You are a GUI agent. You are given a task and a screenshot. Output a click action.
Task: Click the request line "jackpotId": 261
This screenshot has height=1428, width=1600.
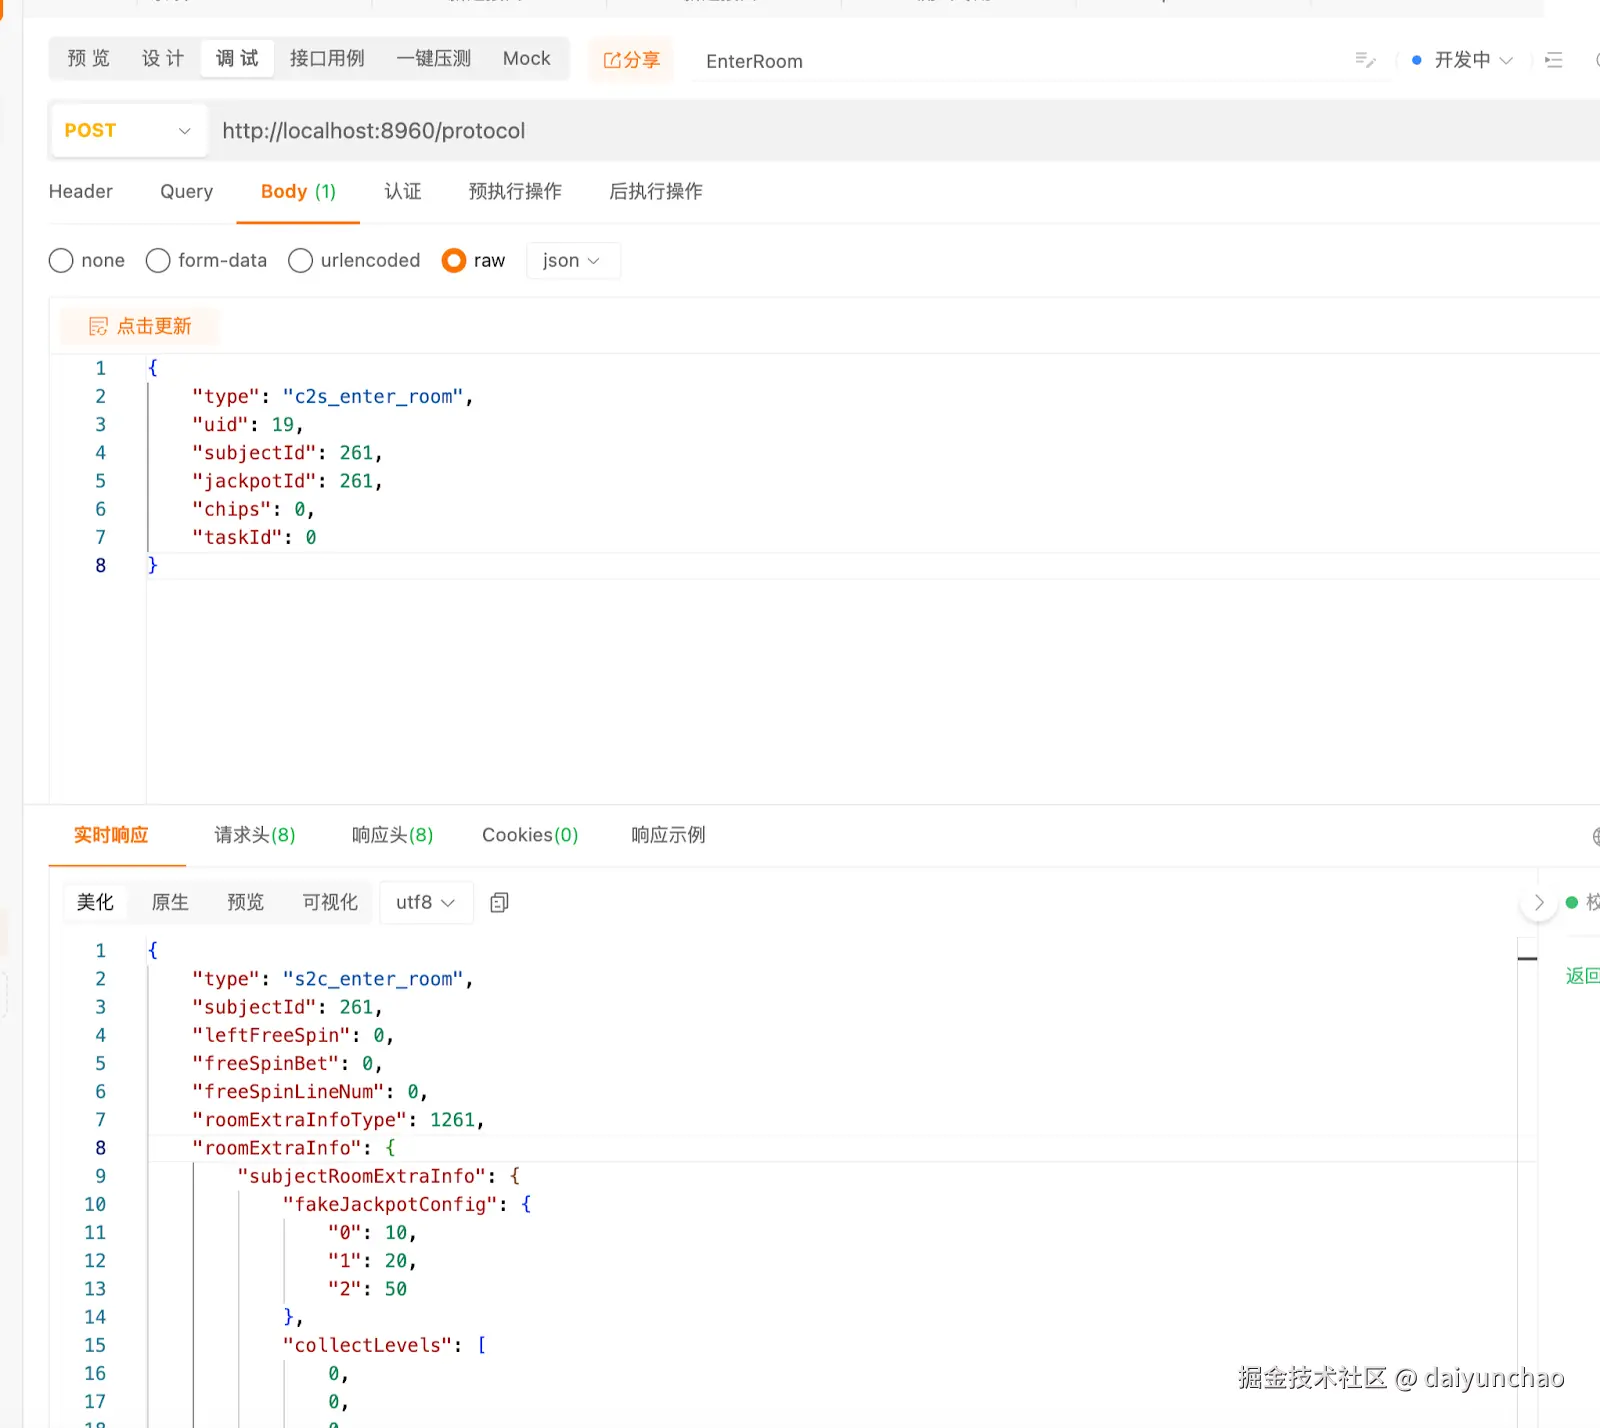(287, 481)
